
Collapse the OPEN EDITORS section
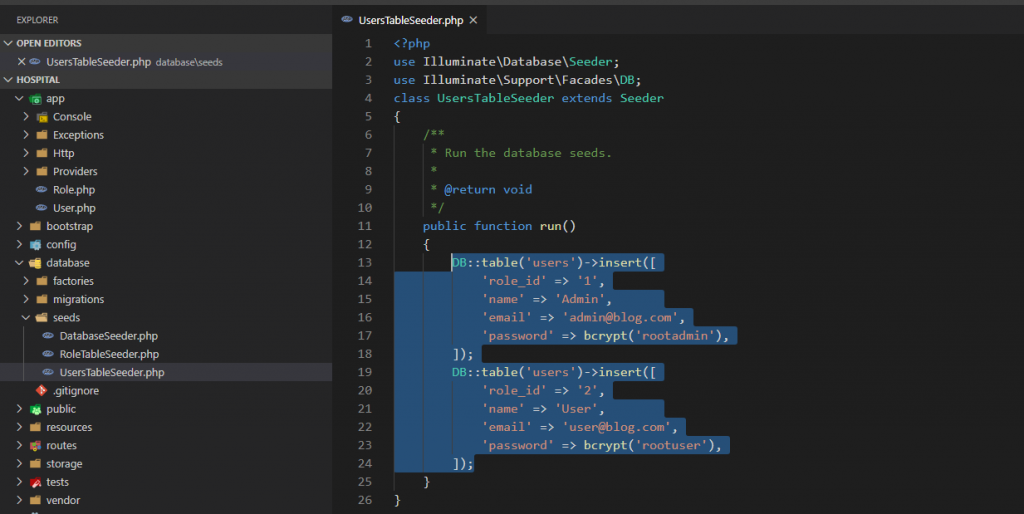pos(9,44)
